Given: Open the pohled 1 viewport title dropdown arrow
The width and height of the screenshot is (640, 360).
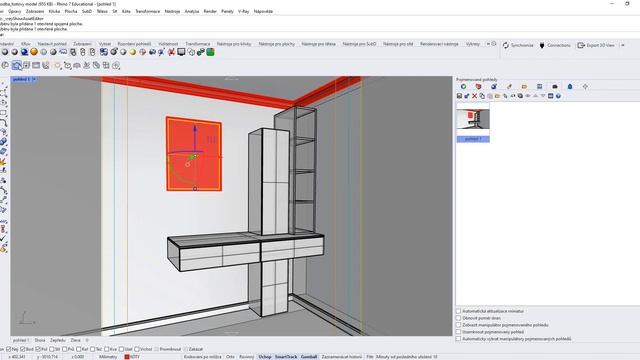Looking at the screenshot, I should (x=34, y=79).
